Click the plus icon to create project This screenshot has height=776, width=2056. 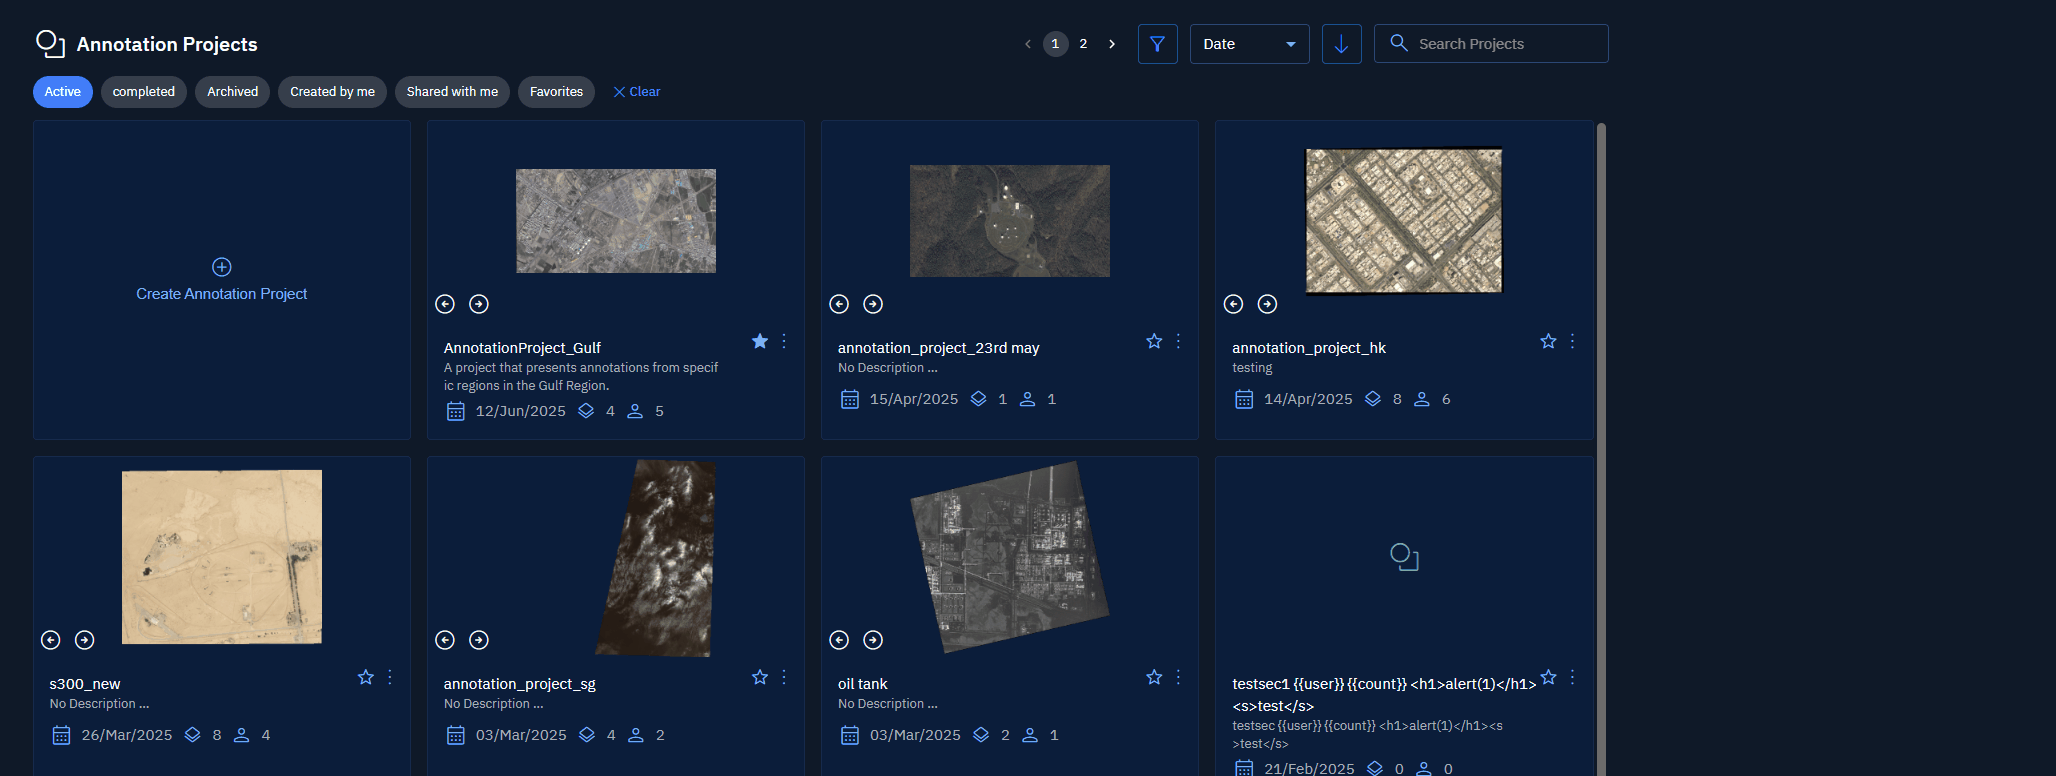(222, 267)
